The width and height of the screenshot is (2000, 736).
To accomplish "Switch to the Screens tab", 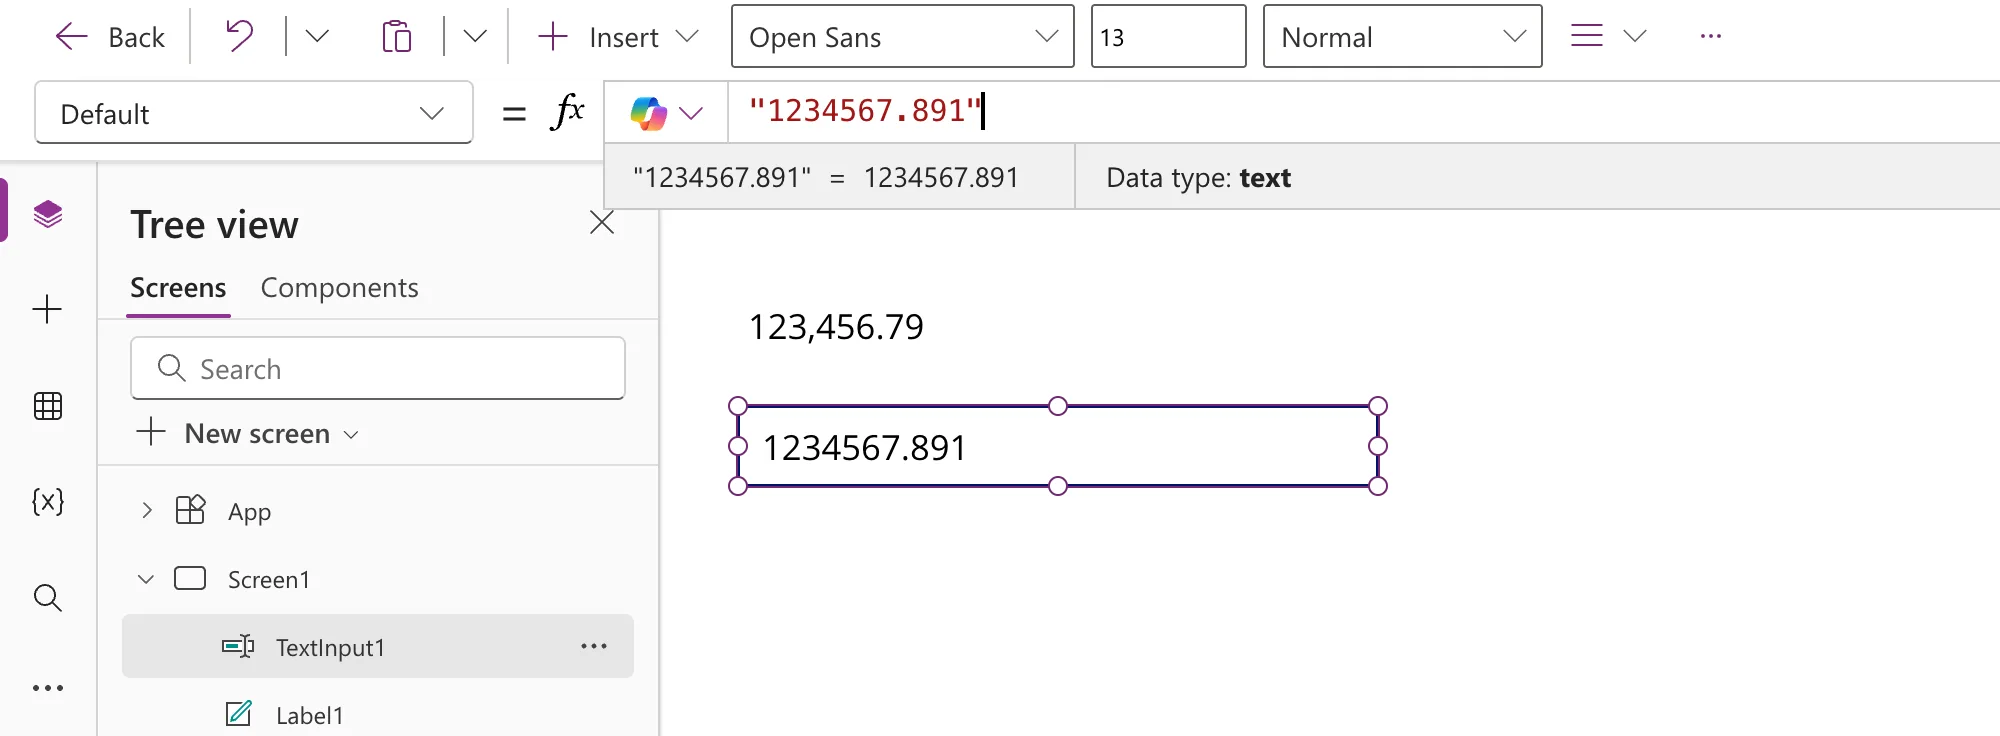I will pyautogui.click(x=178, y=288).
